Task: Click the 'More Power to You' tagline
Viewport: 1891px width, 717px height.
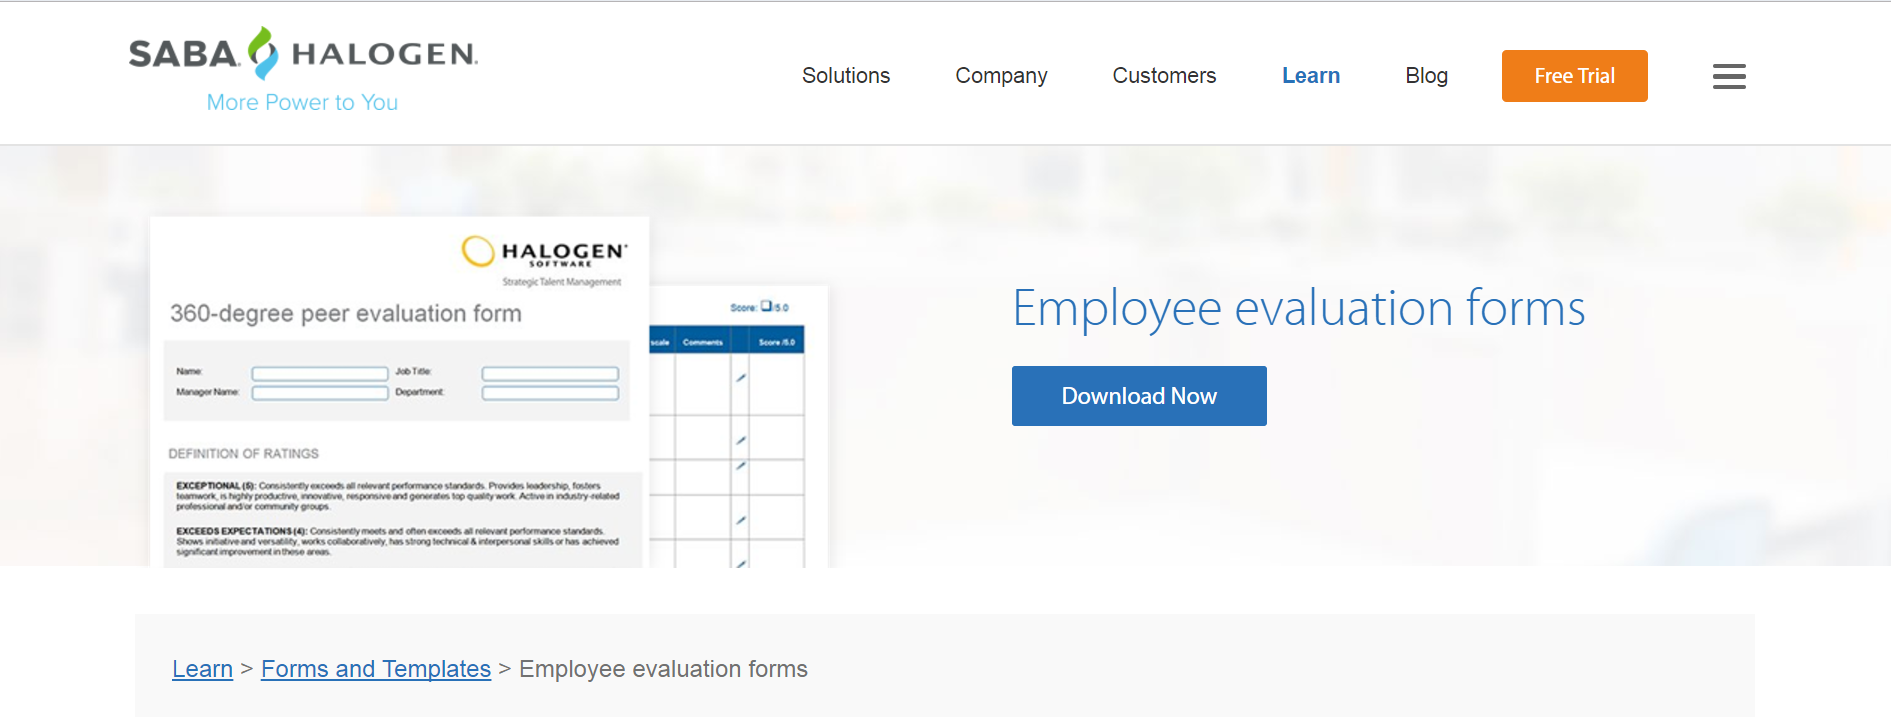Action: tap(302, 102)
